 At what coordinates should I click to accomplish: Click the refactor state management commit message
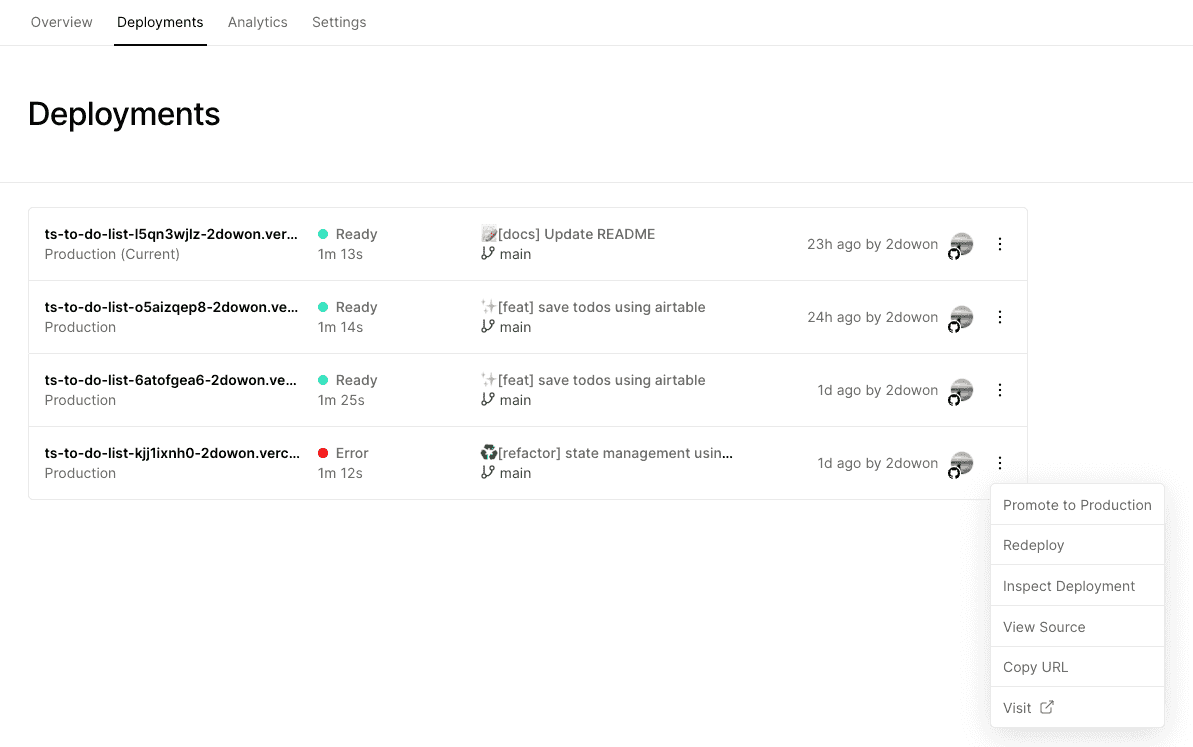tap(614, 453)
